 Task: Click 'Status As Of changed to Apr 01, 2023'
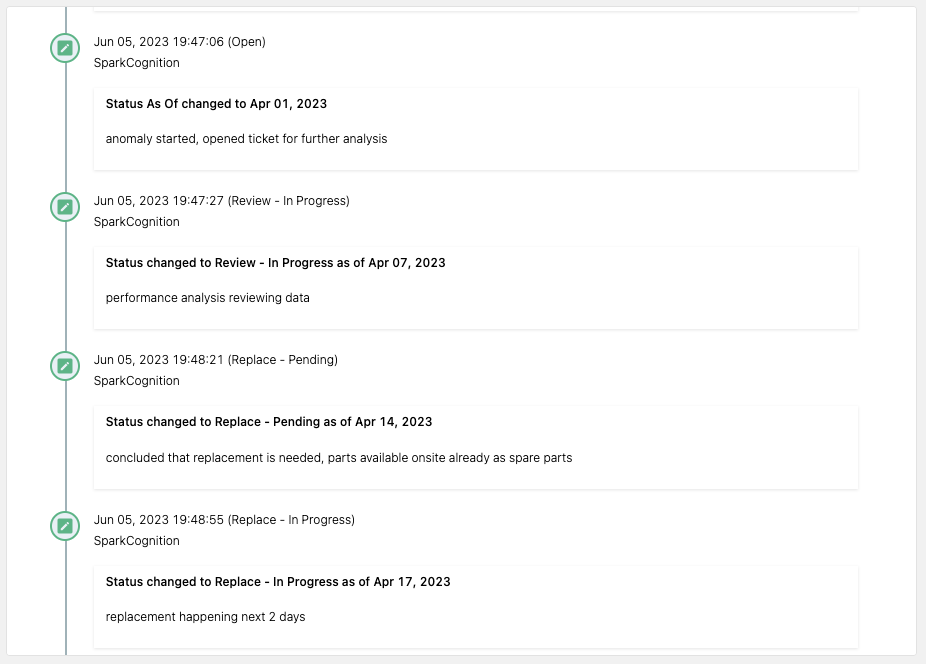point(216,104)
